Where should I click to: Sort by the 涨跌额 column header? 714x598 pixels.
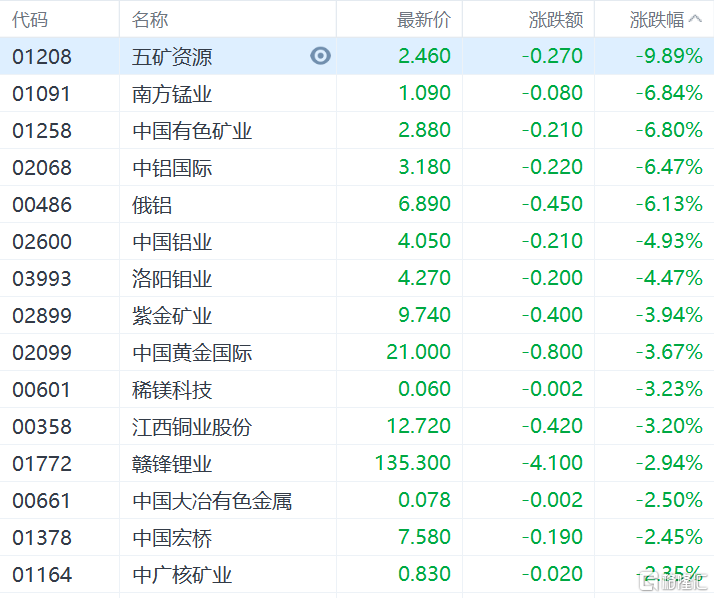pyautogui.click(x=556, y=20)
